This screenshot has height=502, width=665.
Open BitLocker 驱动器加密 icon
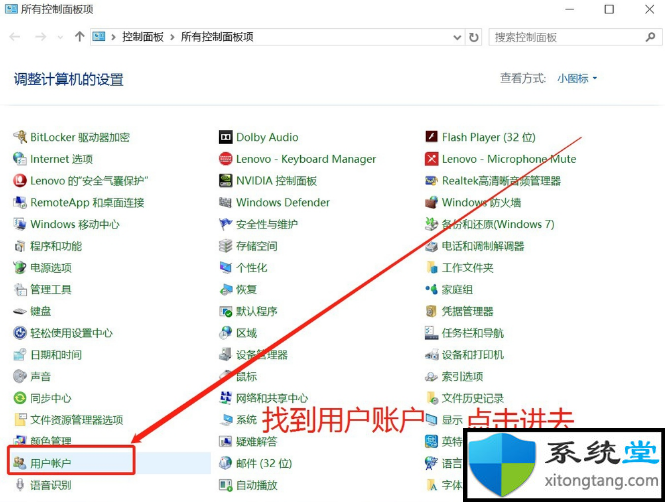click(20, 137)
